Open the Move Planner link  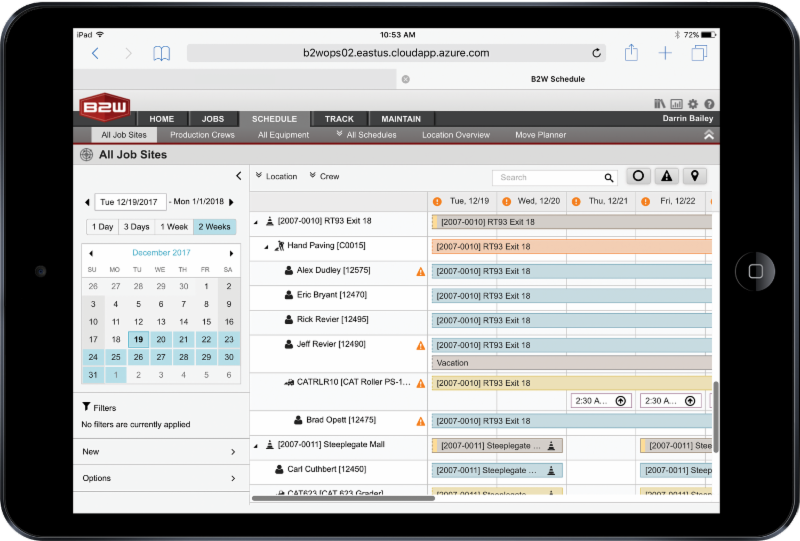pyautogui.click(x=540, y=135)
